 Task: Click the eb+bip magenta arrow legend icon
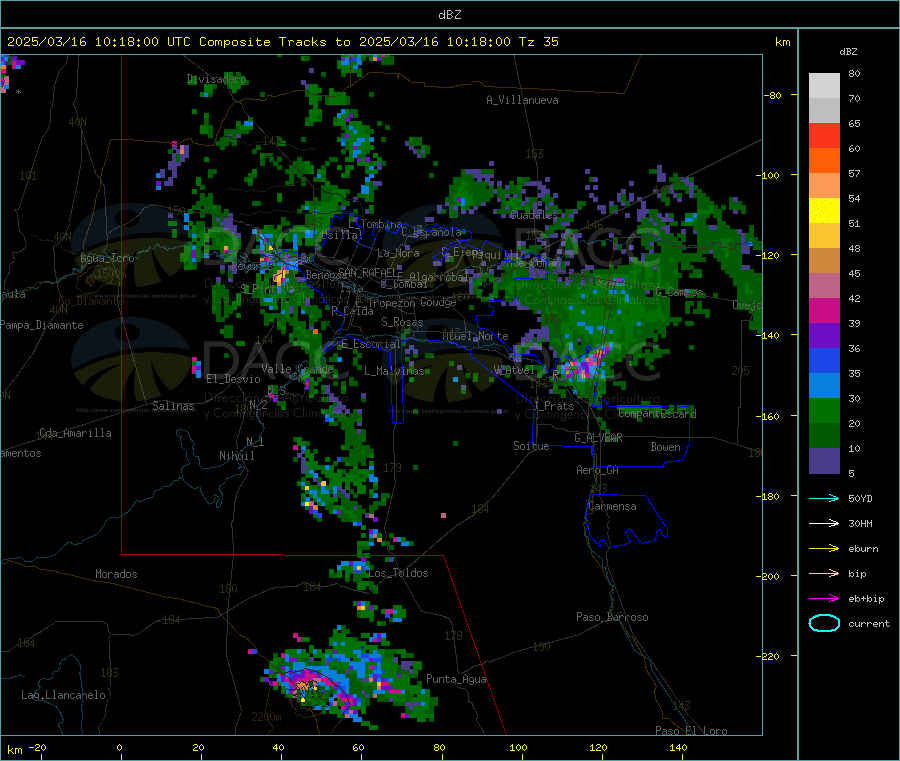pos(824,599)
